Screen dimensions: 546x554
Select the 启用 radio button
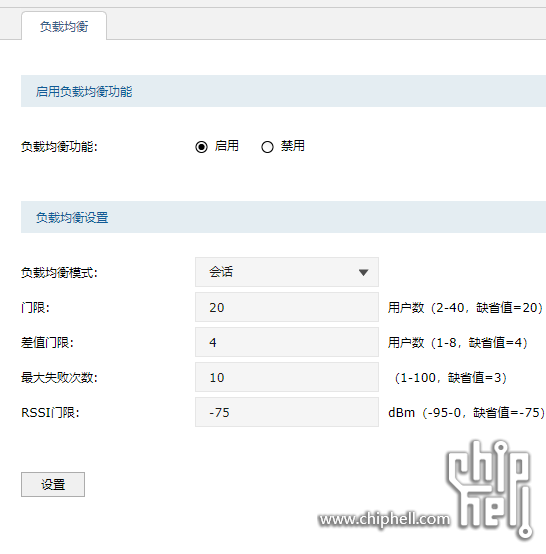[201, 147]
